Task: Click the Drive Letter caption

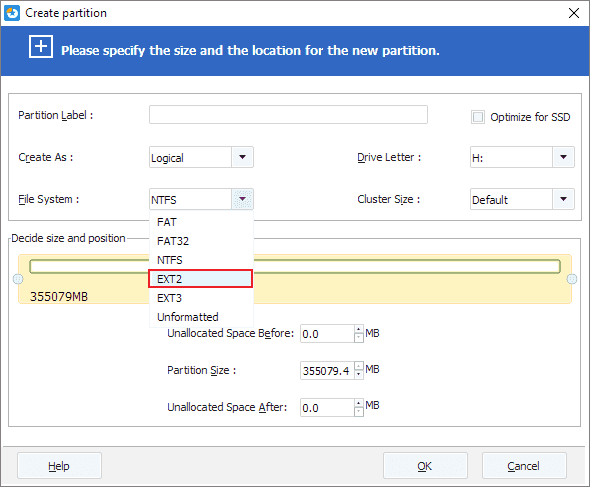Action: [x=389, y=157]
